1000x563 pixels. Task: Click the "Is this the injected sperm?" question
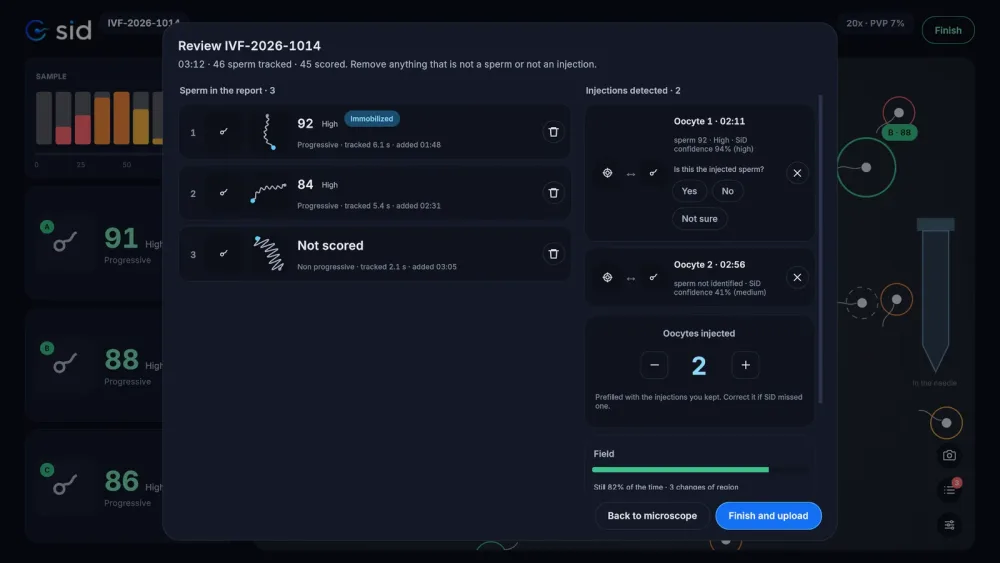(x=719, y=170)
